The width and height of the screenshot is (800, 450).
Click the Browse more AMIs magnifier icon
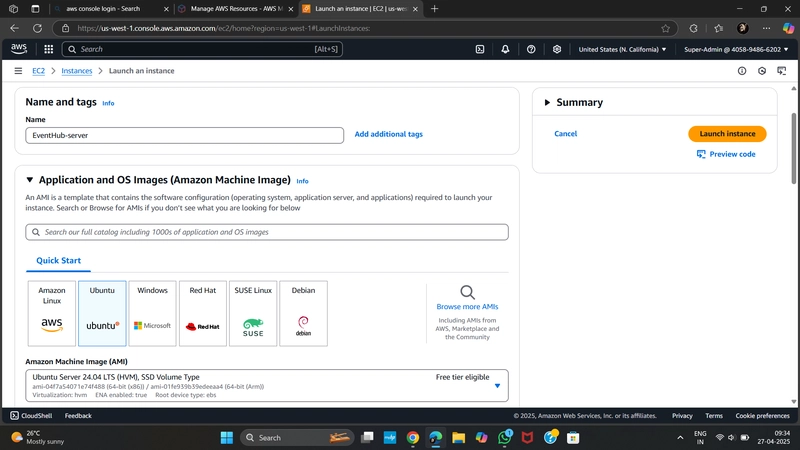tap(467, 292)
